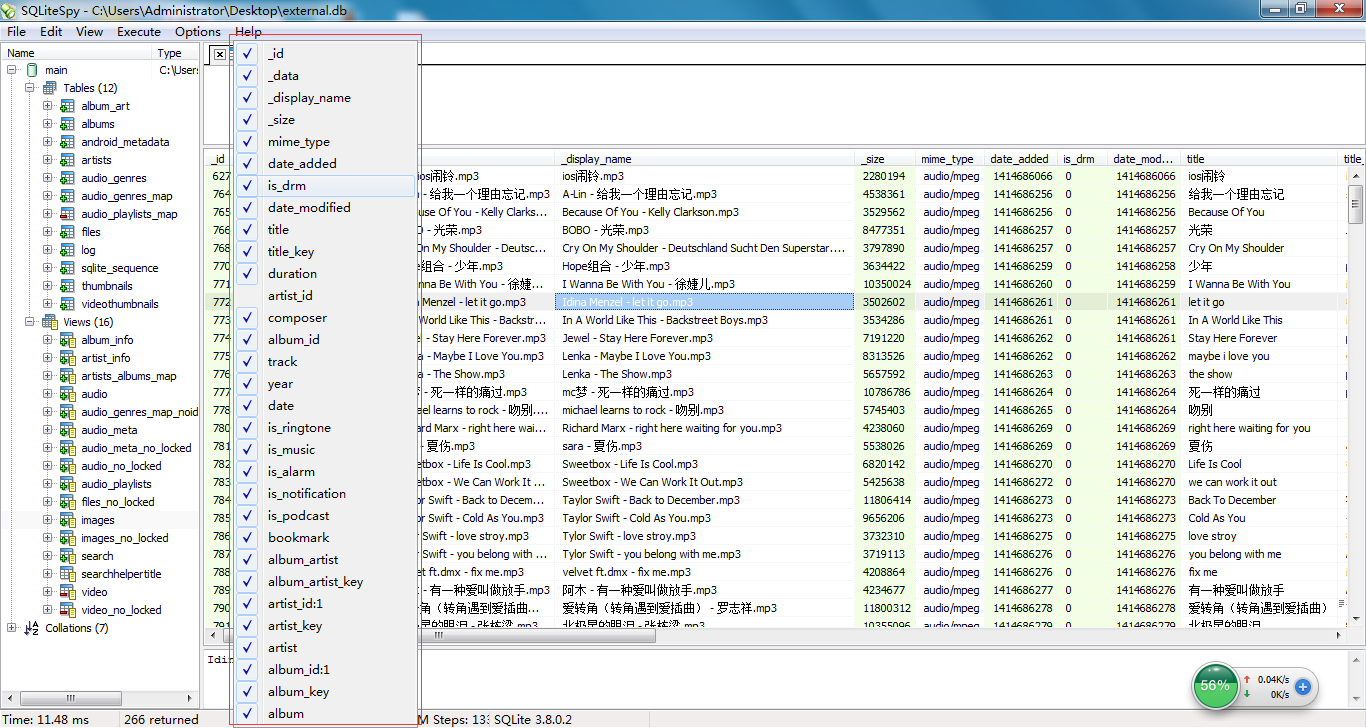Open the Edit menu

51,32
